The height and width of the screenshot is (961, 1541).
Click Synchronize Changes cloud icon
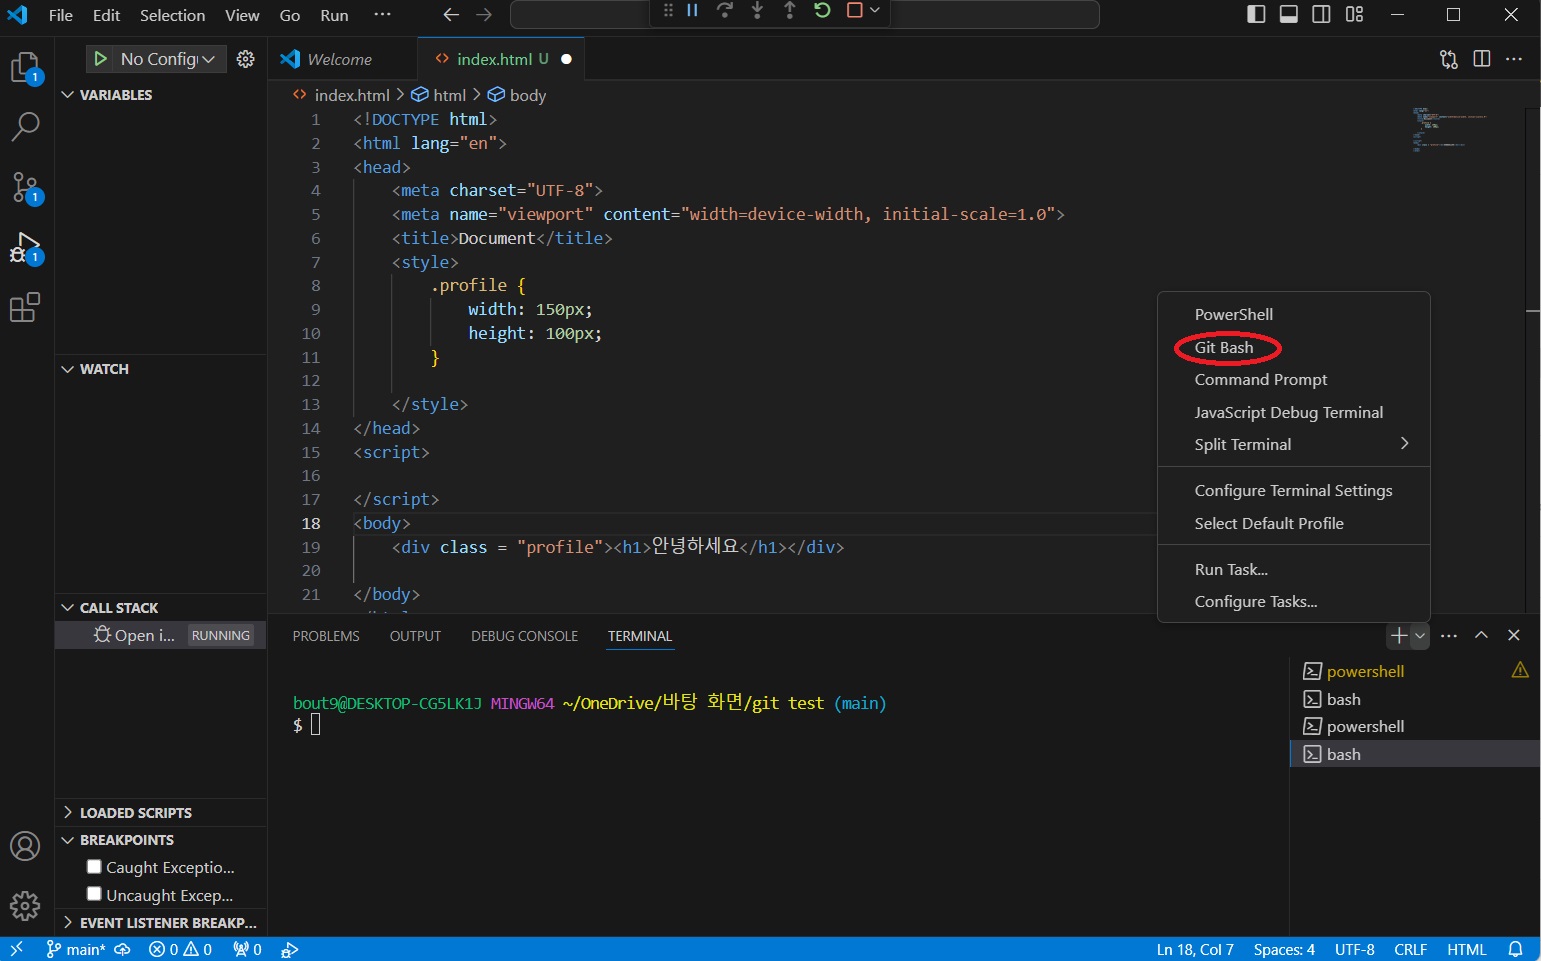point(123,949)
